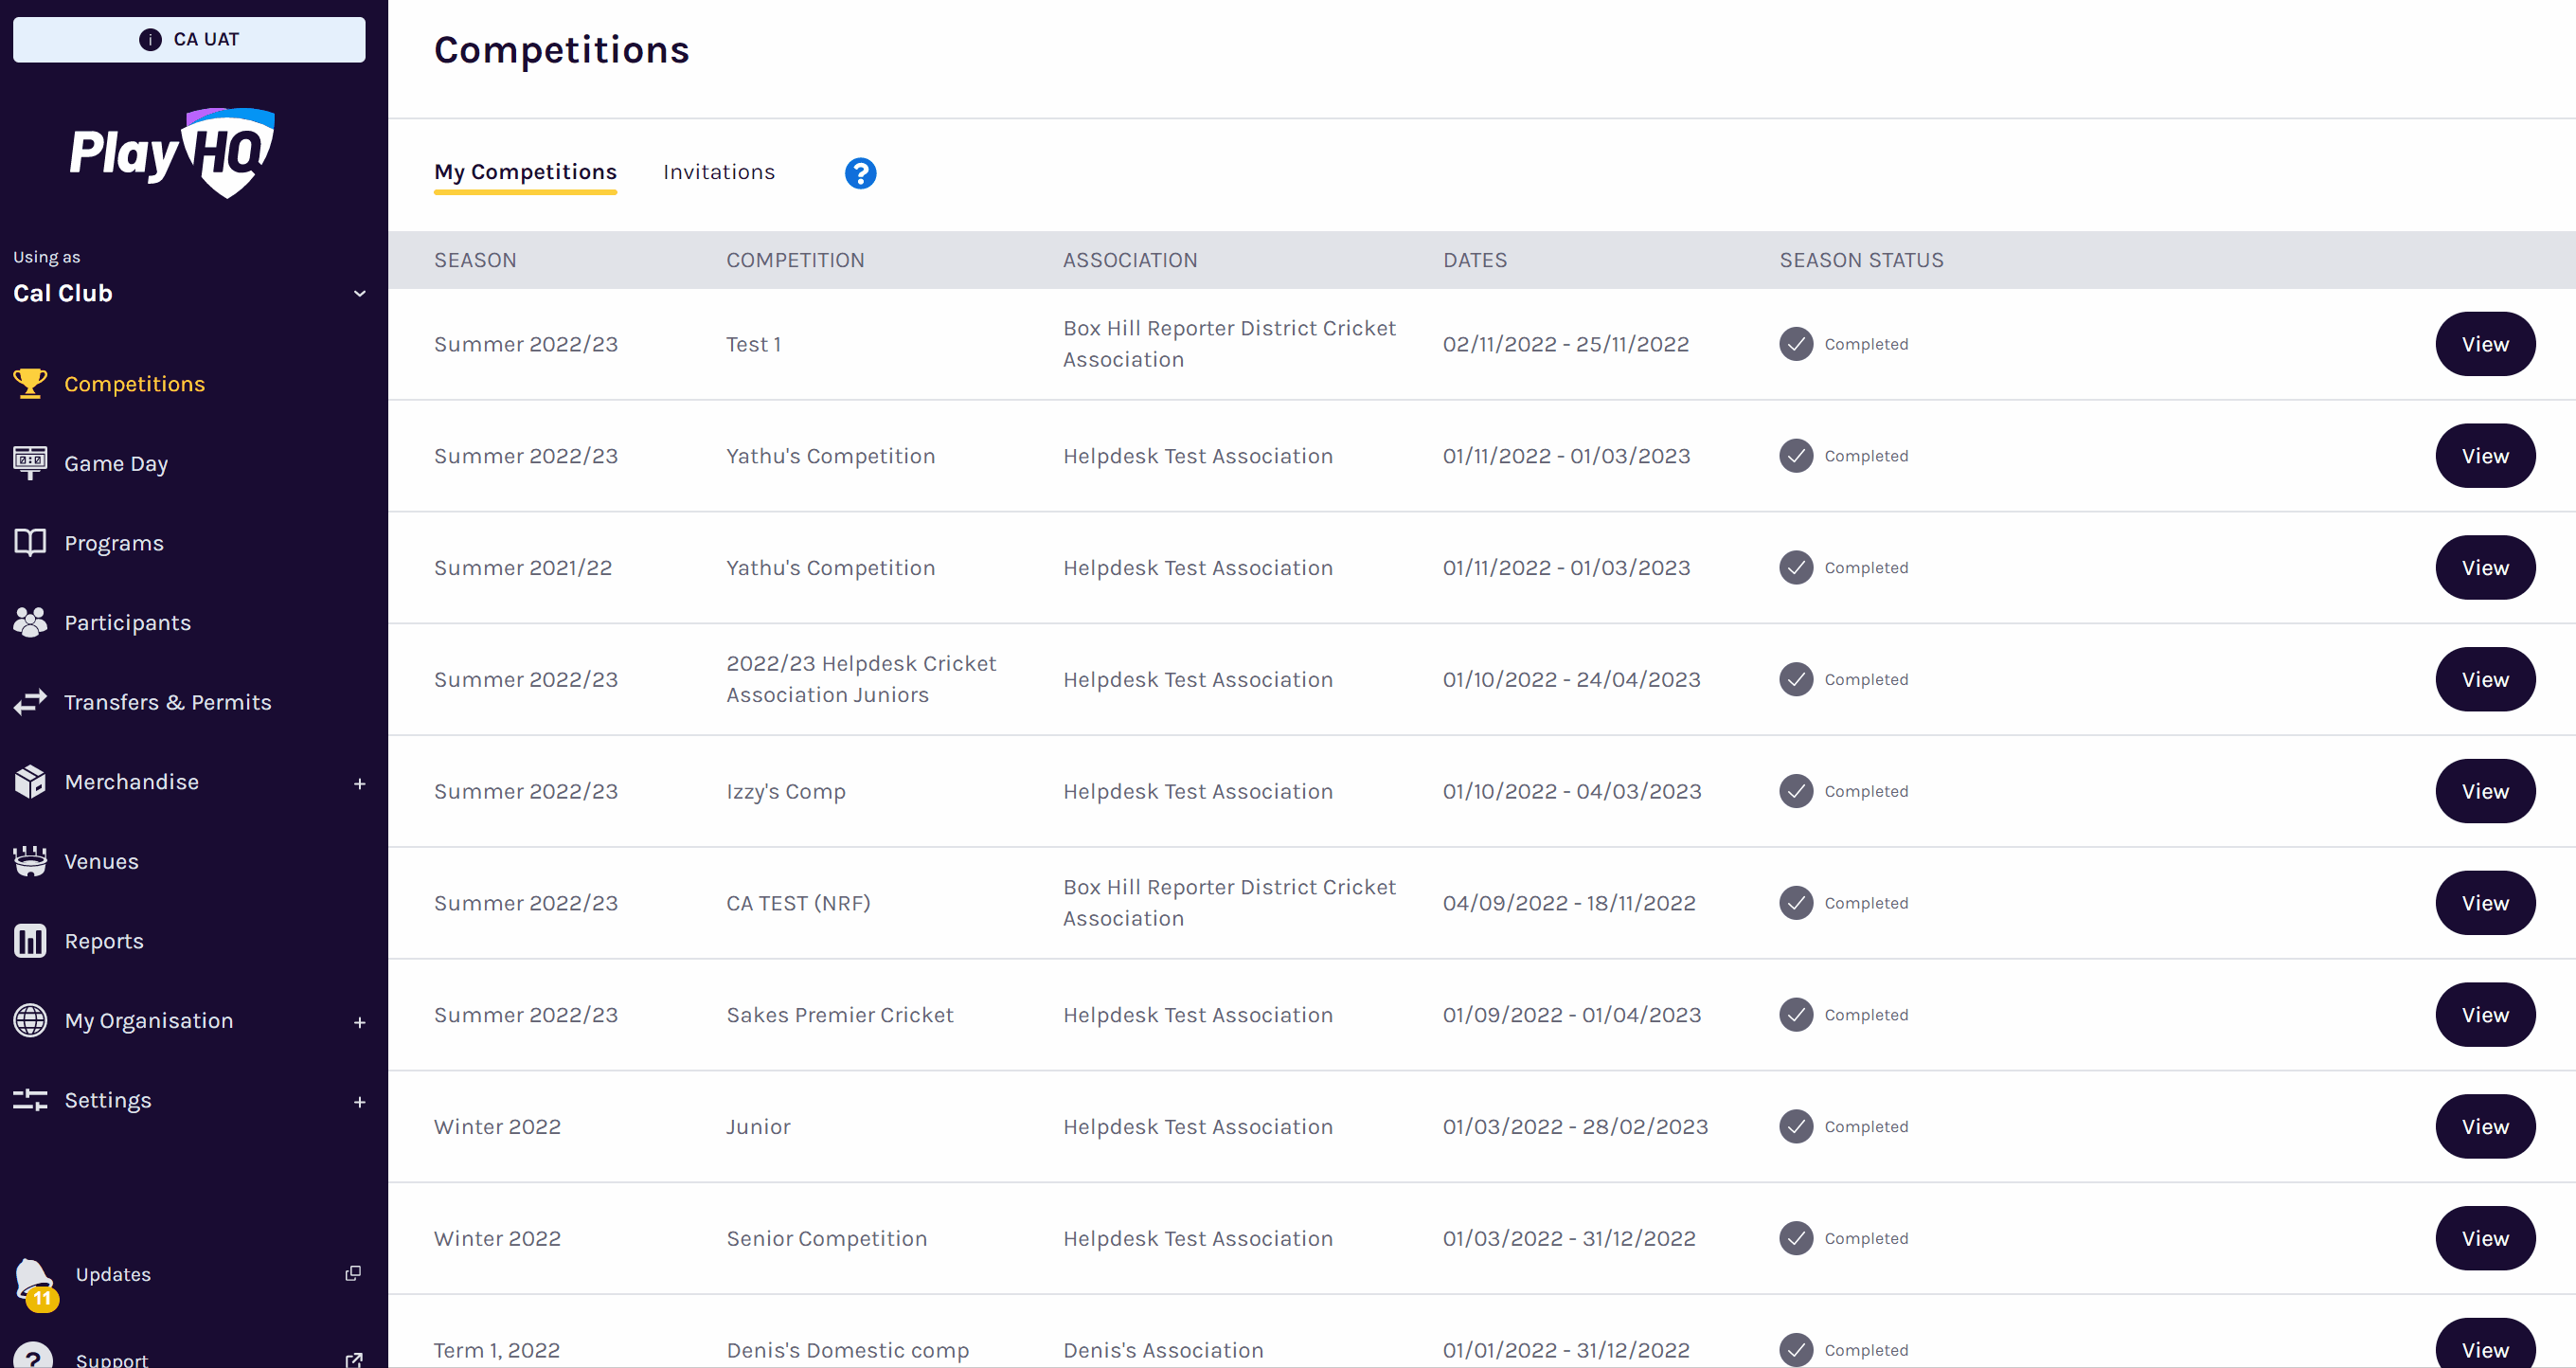
Task: View the Senior Competition row
Action: 2485,1238
